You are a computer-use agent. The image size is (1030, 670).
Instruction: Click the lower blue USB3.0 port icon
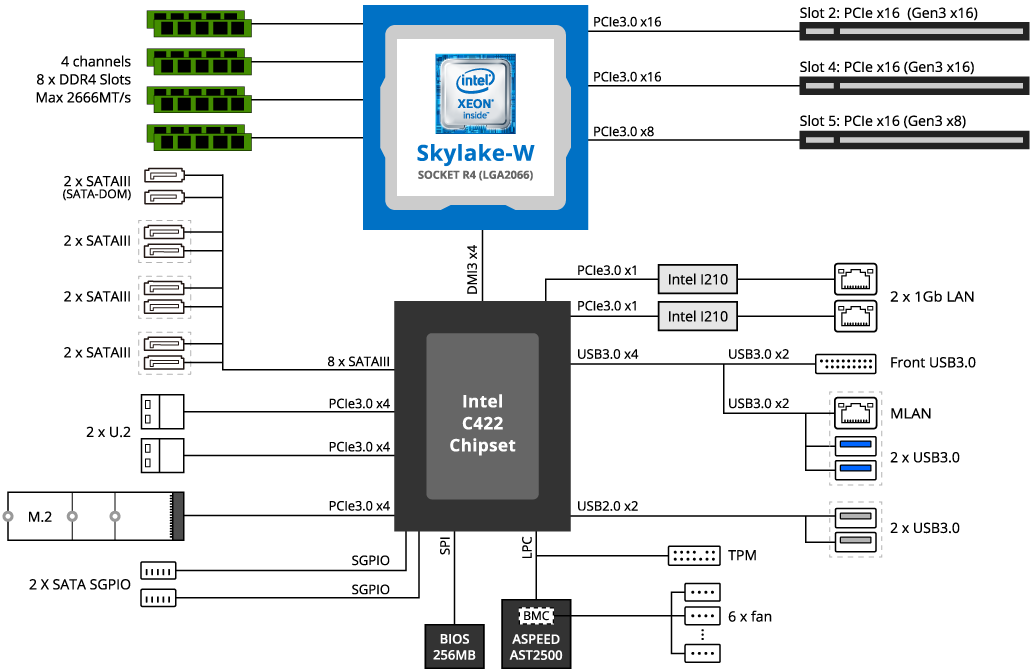pyautogui.click(x=855, y=470)
